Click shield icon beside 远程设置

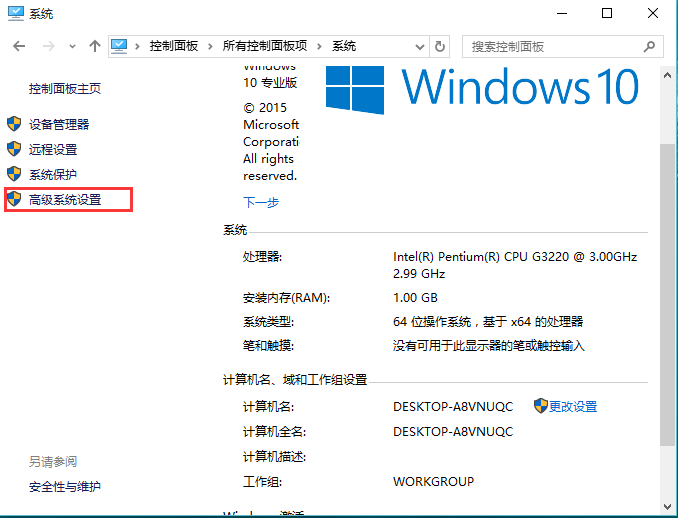pyautogui.click(x=14, y=149)
